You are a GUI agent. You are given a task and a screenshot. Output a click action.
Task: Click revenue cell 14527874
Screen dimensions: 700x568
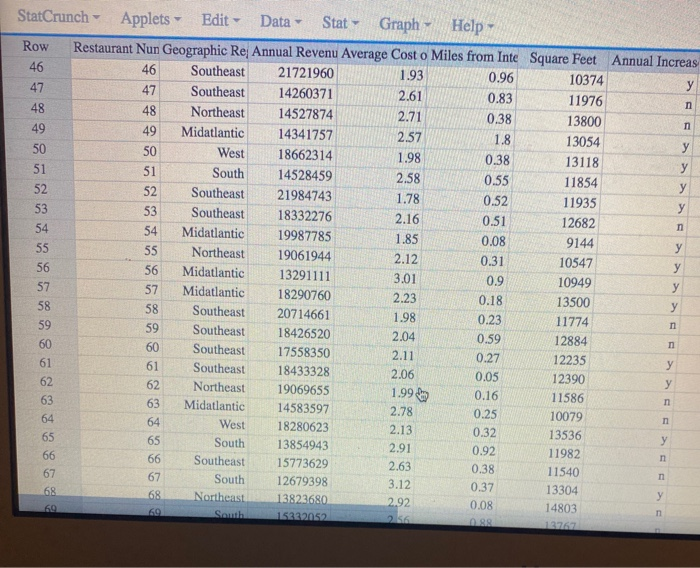(305, 114)
